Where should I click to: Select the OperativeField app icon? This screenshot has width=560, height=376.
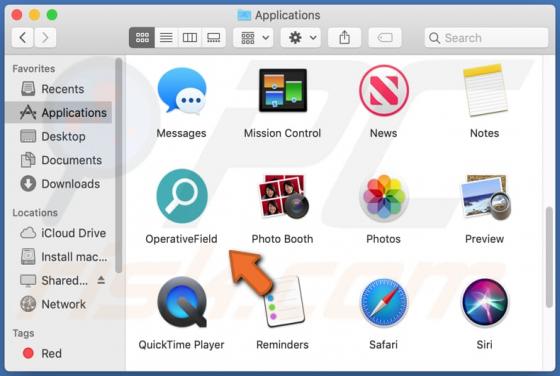tap(182, 196)
